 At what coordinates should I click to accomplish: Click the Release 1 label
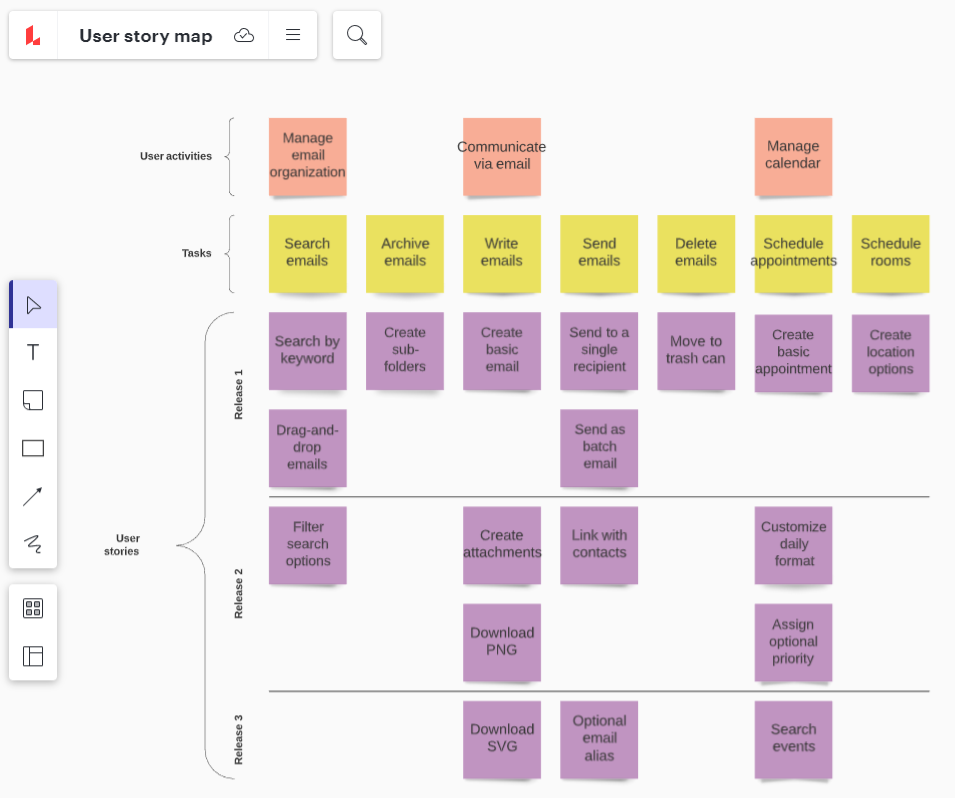coord(238,394)
